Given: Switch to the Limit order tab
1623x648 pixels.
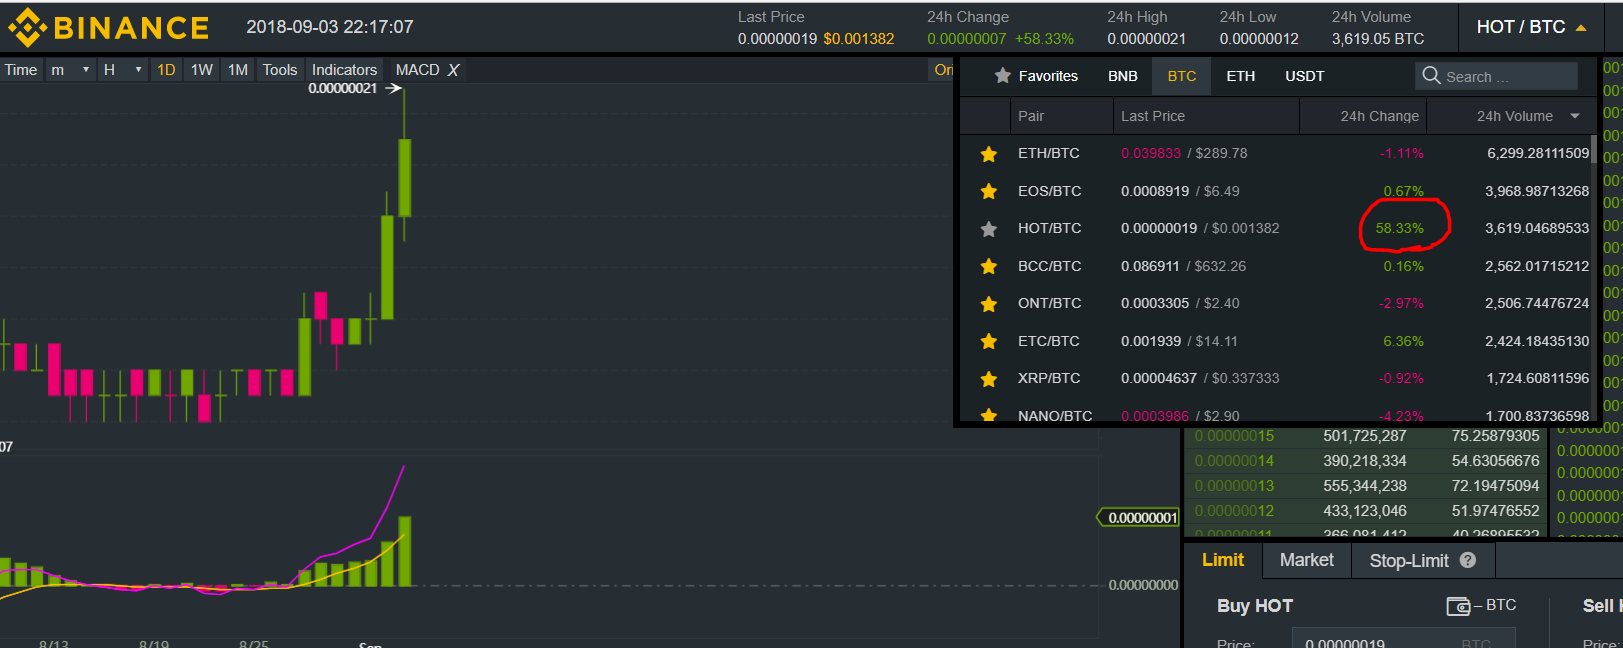Looking at the screenshot, I should point(1223,560).
